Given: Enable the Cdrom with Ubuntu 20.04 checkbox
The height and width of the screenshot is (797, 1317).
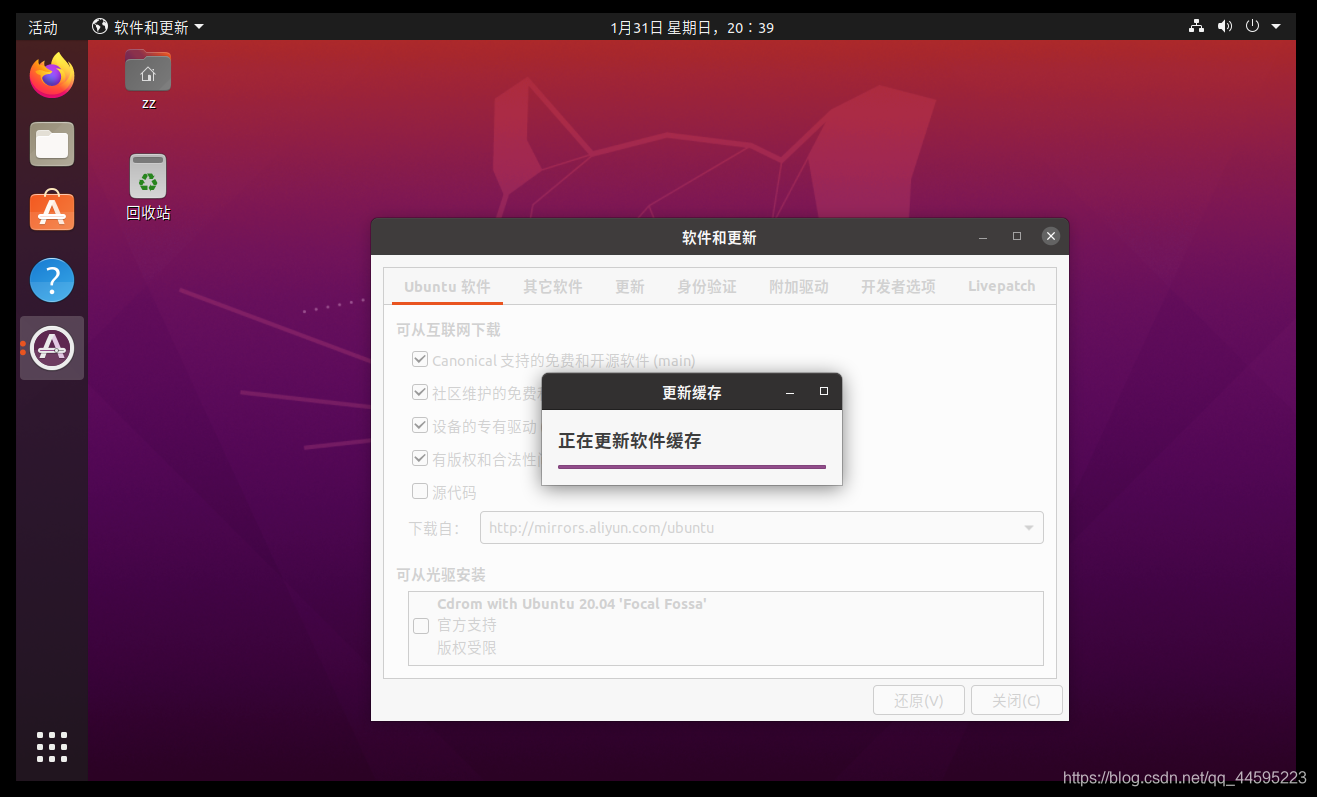Looking at the screenshot, I should pos(421,626).
